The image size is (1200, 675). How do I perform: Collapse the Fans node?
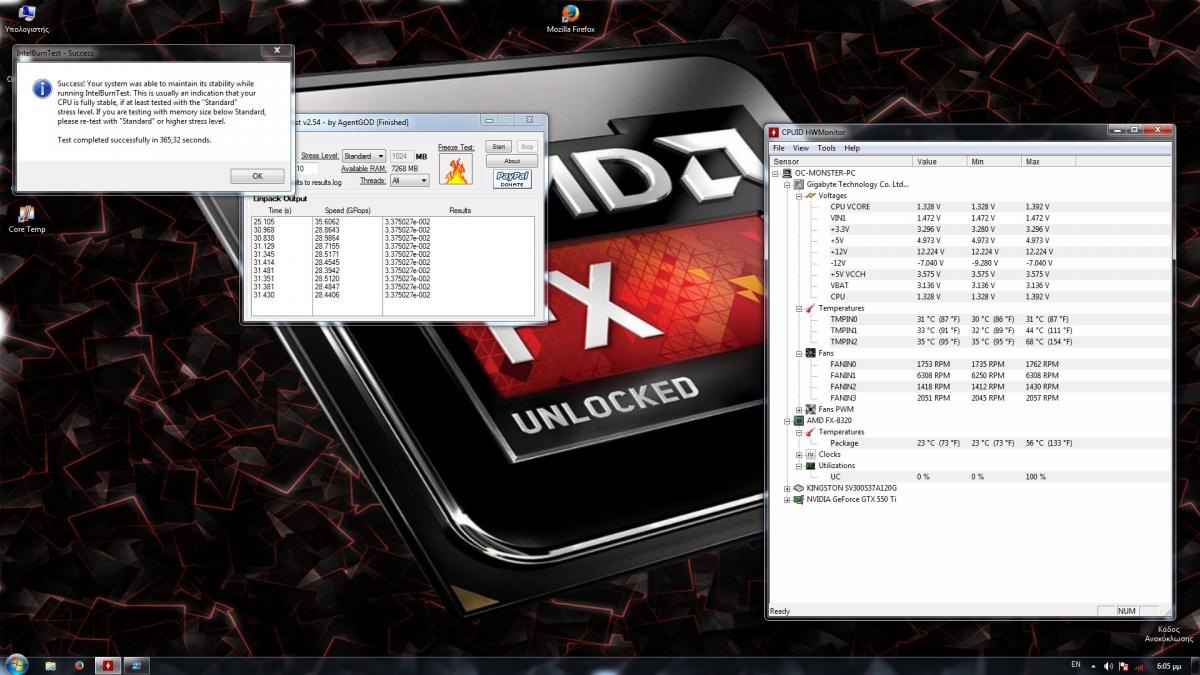(x=798, y=353)
